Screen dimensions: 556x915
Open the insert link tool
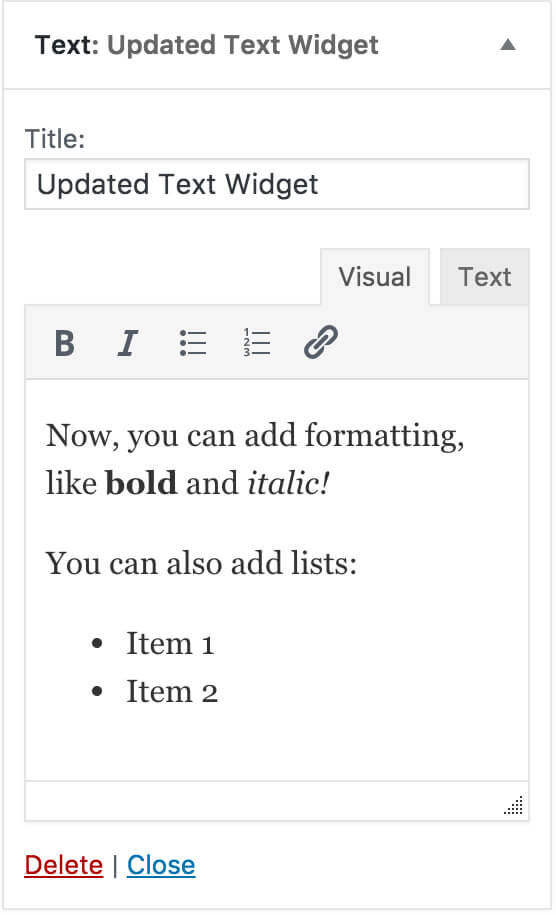tap(321, 343)
